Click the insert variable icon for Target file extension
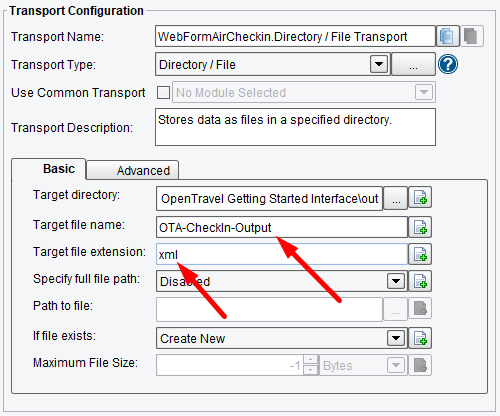The height and width of the screenshot is (416, 500). [420, 254]
